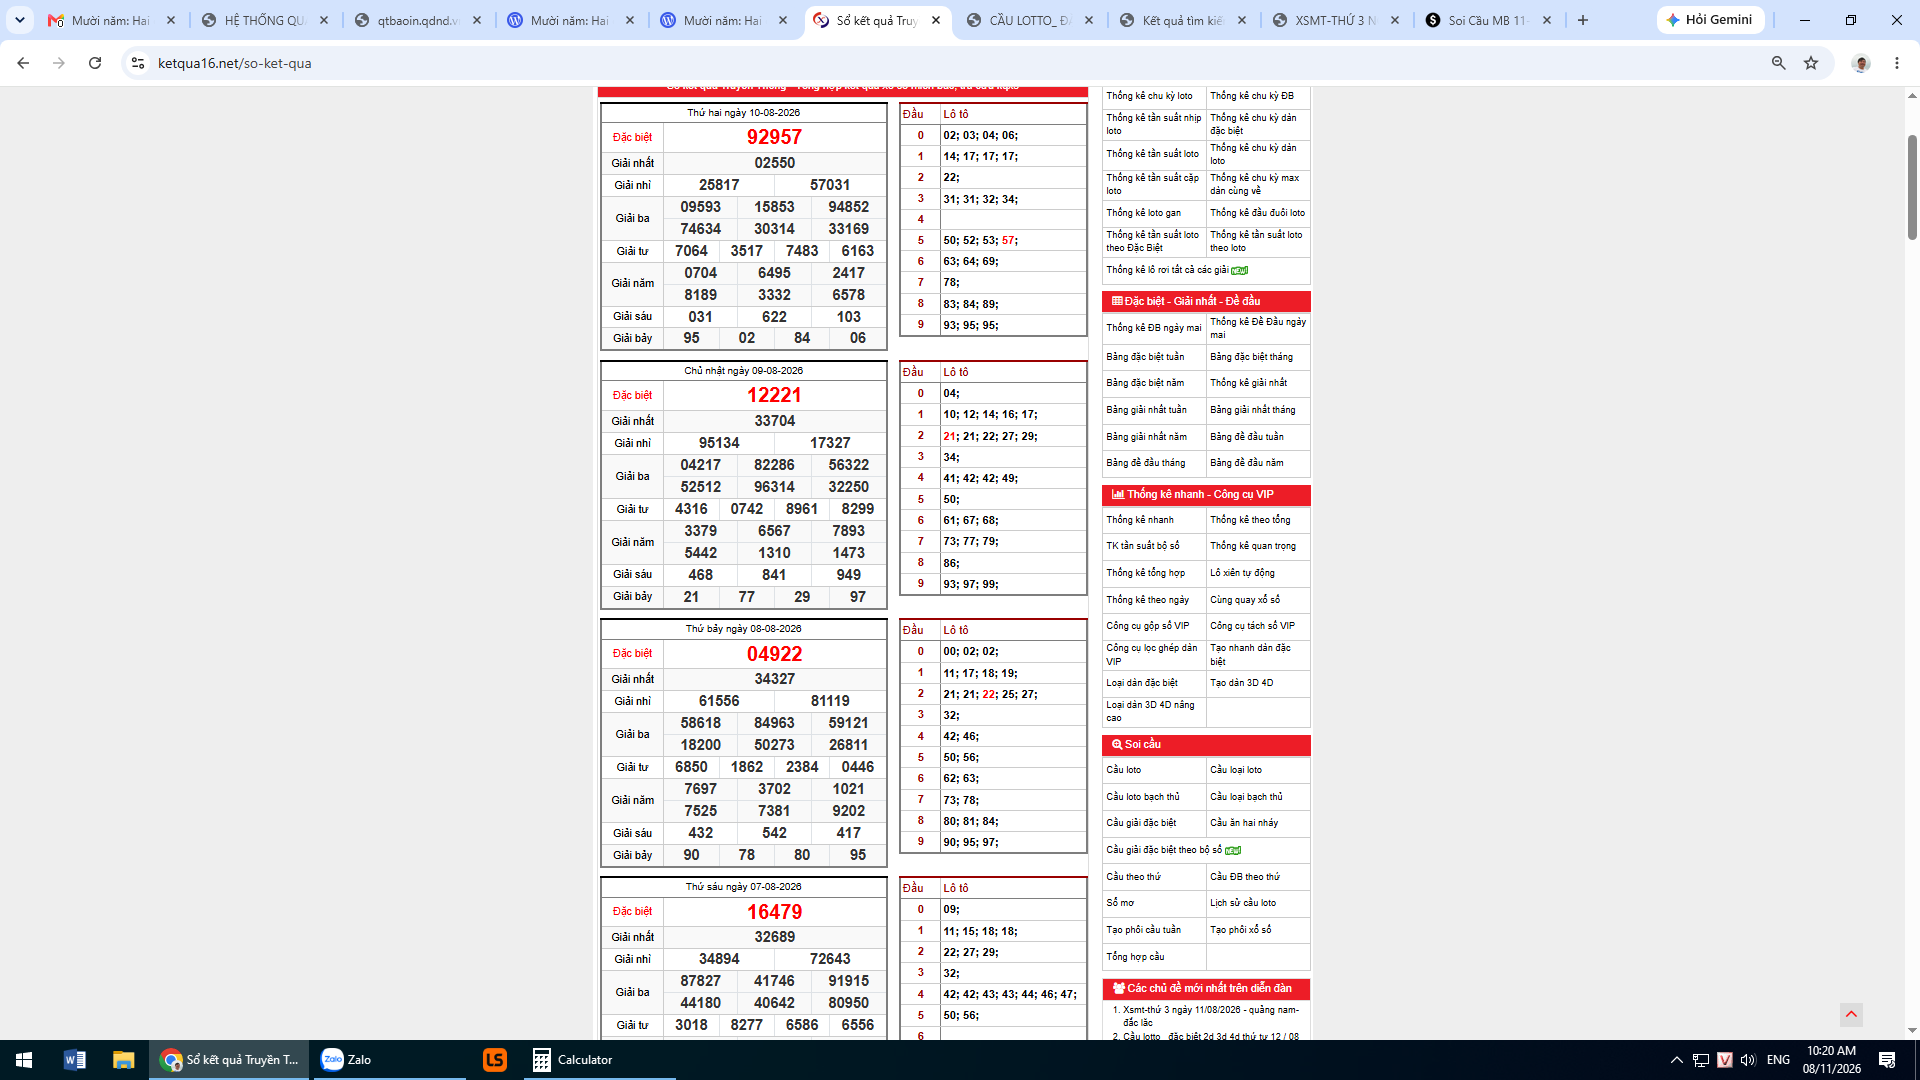Image resolution: width=1920 pixels, height=1080 pixels.
Task: Open Zalo from the taskbar
Action: (391, 1060)
